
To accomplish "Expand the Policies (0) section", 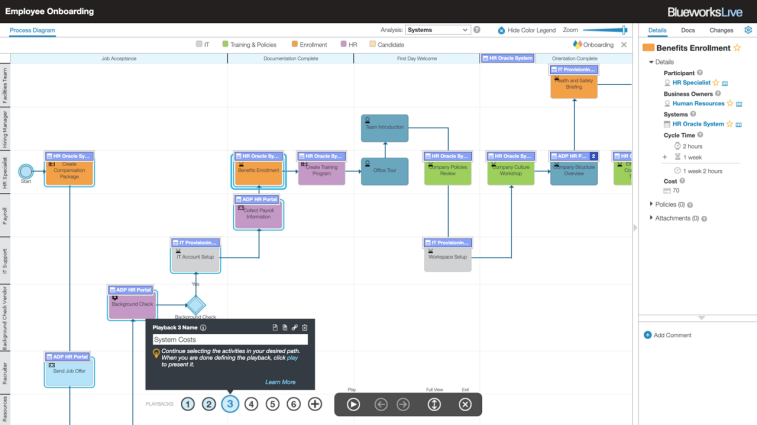I will [x=651, y=204].
